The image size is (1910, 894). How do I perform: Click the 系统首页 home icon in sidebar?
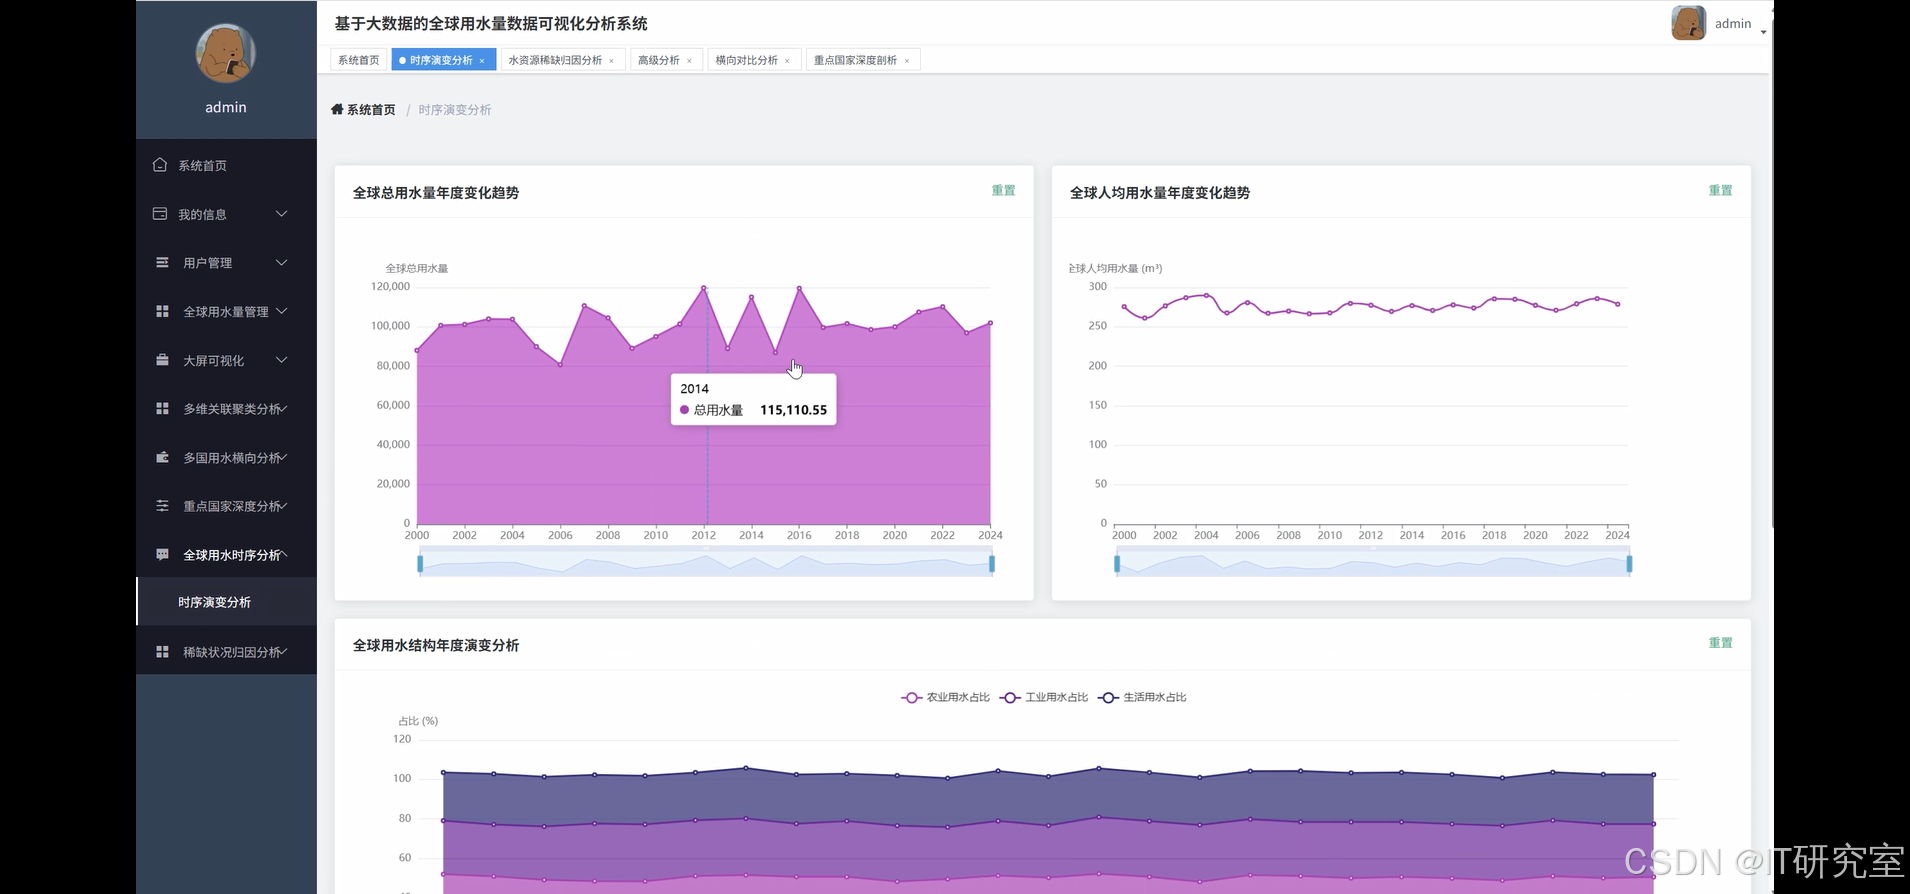[x=160, y=165]
